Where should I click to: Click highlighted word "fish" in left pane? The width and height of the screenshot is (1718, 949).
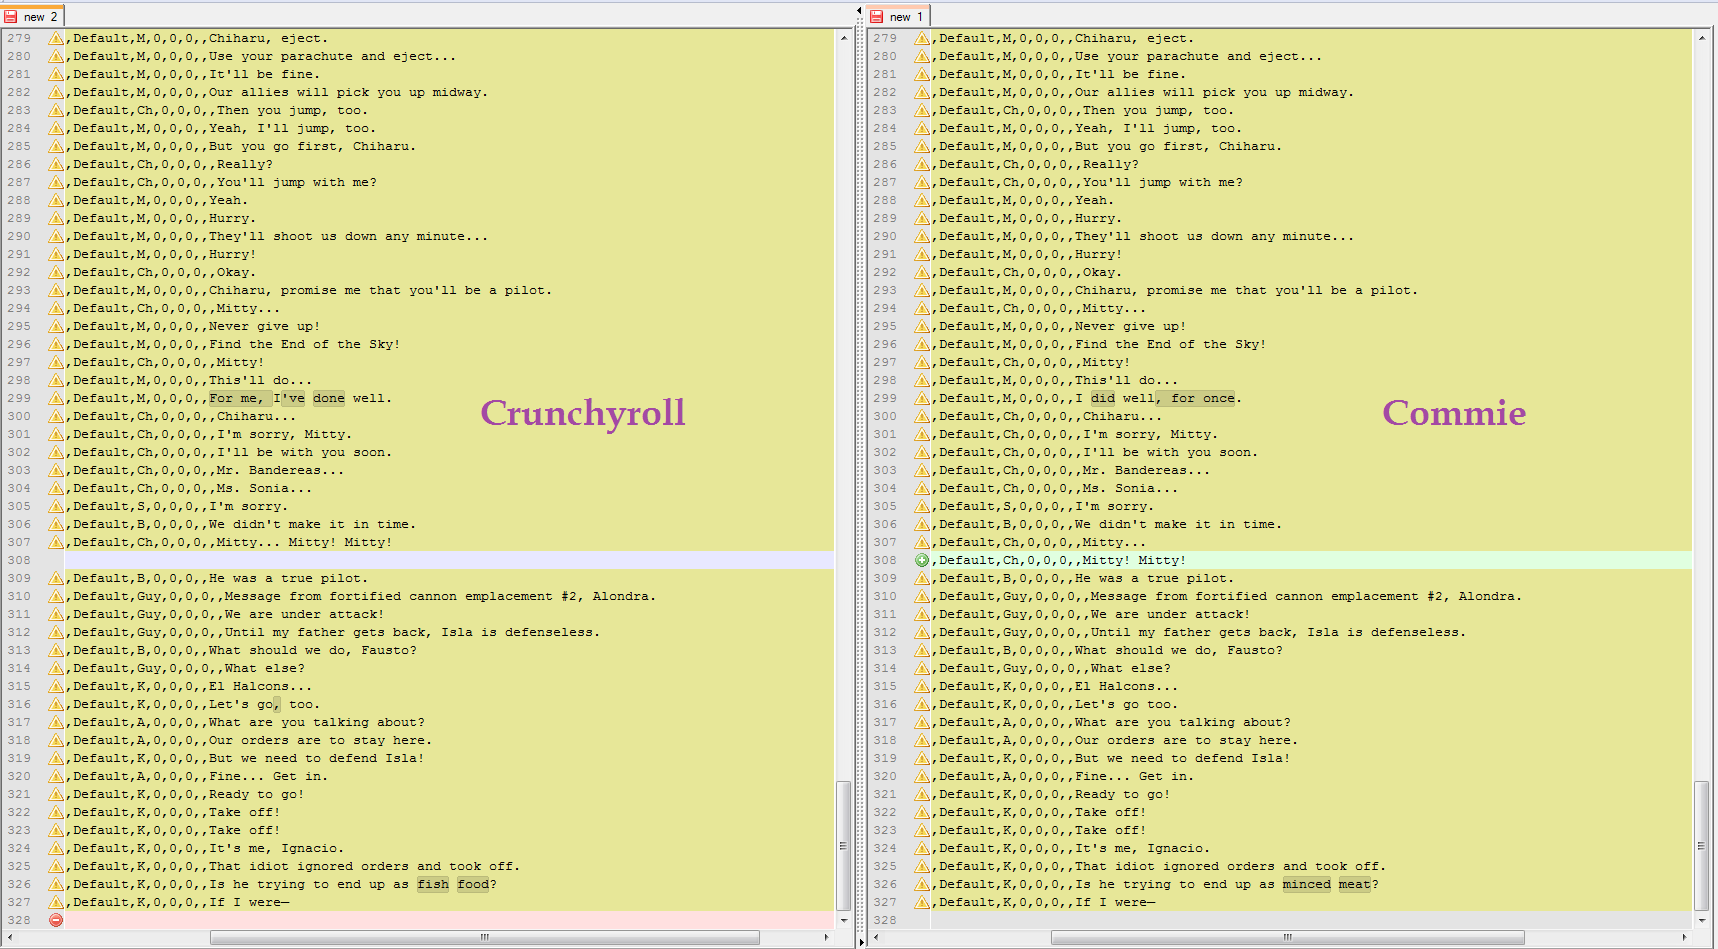[433, 884]
